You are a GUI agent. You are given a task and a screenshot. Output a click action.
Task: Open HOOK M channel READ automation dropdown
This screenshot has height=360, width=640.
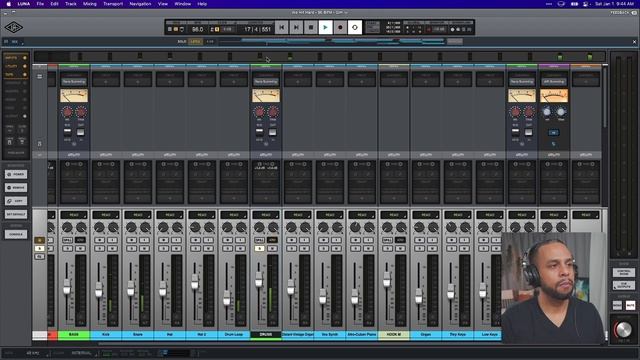tap(394, 215)
